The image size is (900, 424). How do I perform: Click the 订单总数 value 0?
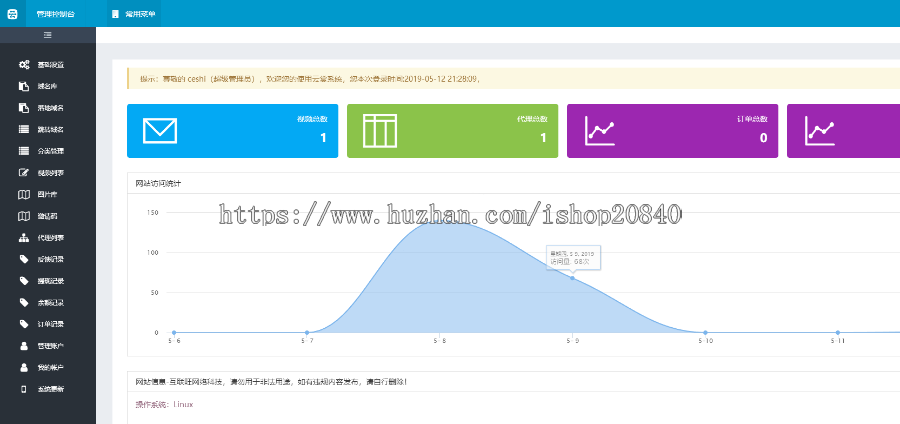763,138
